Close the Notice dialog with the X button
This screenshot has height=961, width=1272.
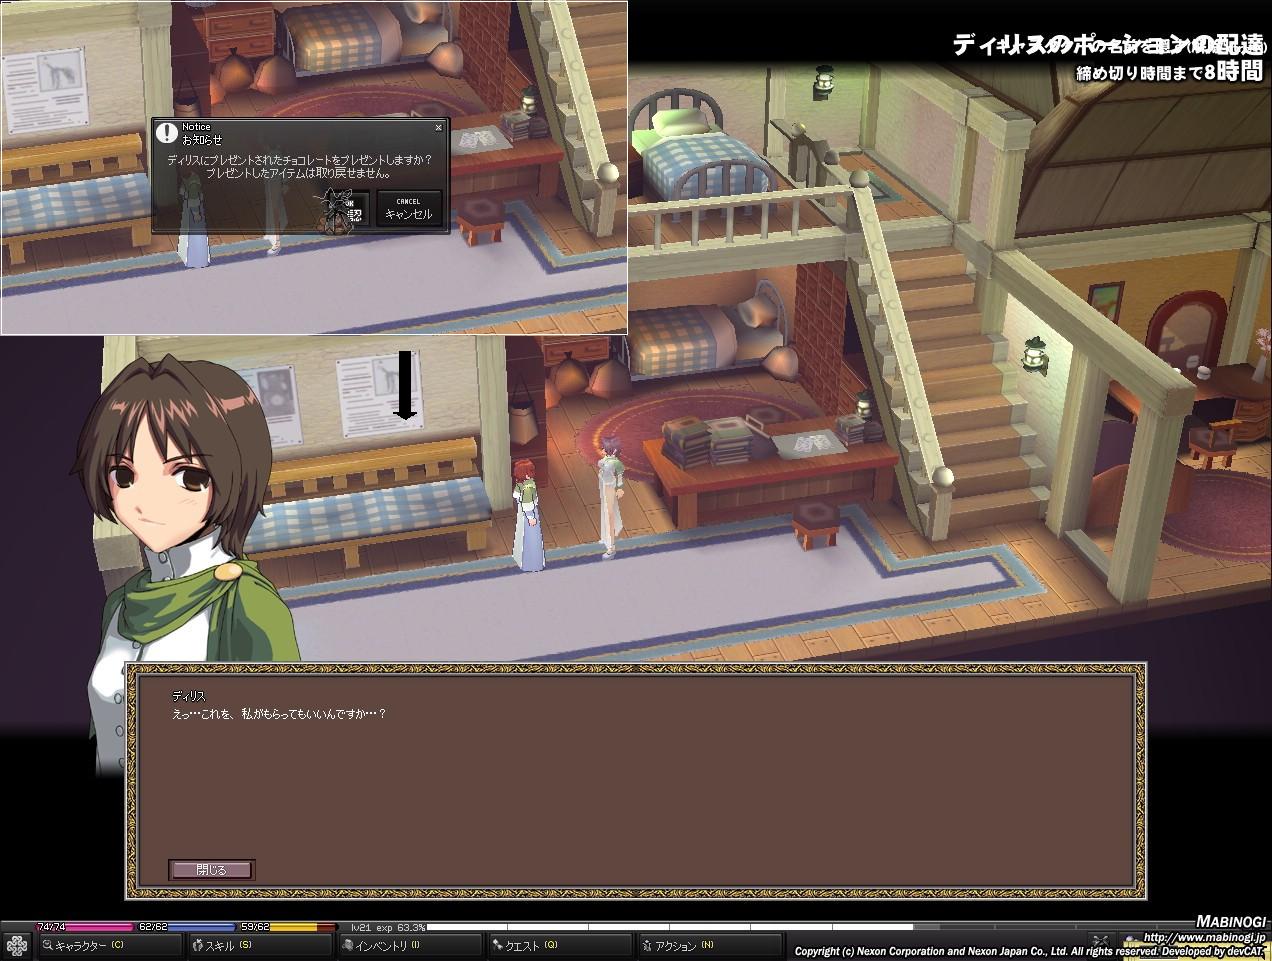[x=438, y=128]
